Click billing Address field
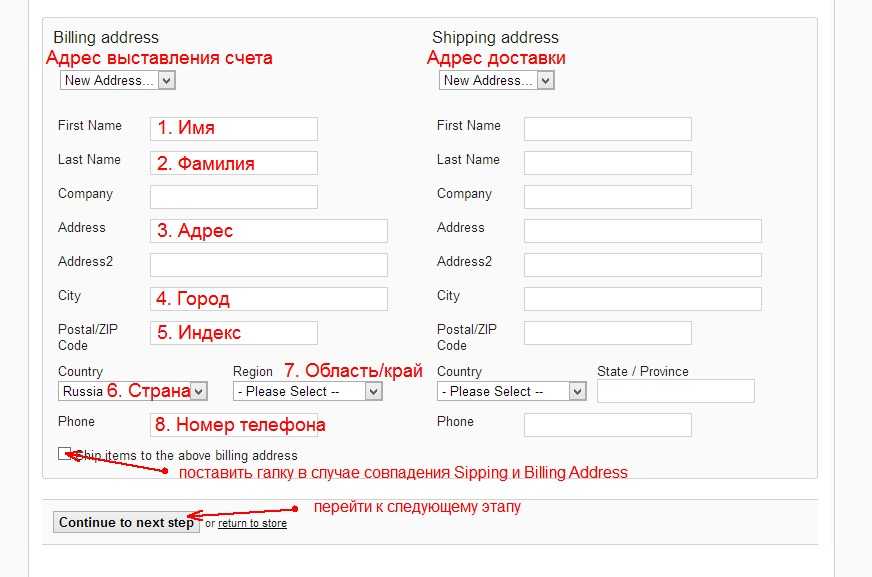The height and width of the screenshot is (577, 872). [268, 231]
